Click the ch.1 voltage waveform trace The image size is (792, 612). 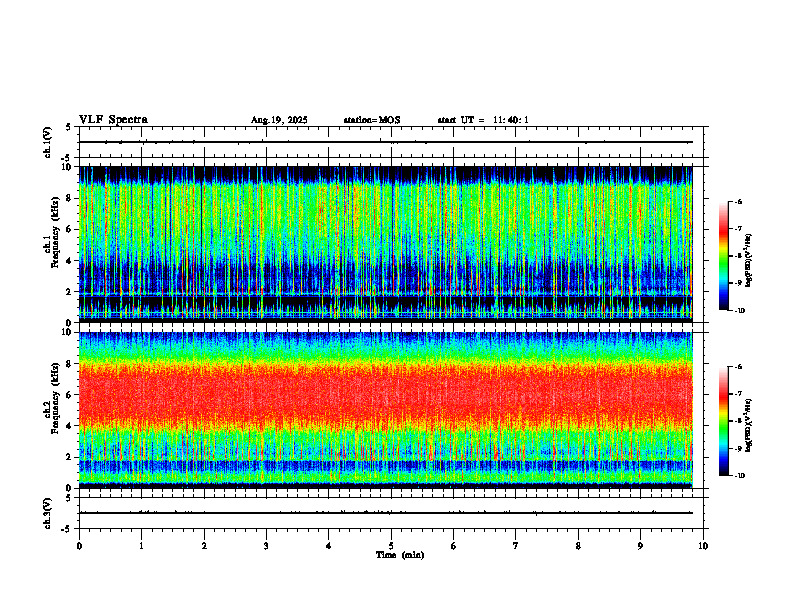[386, 142]
